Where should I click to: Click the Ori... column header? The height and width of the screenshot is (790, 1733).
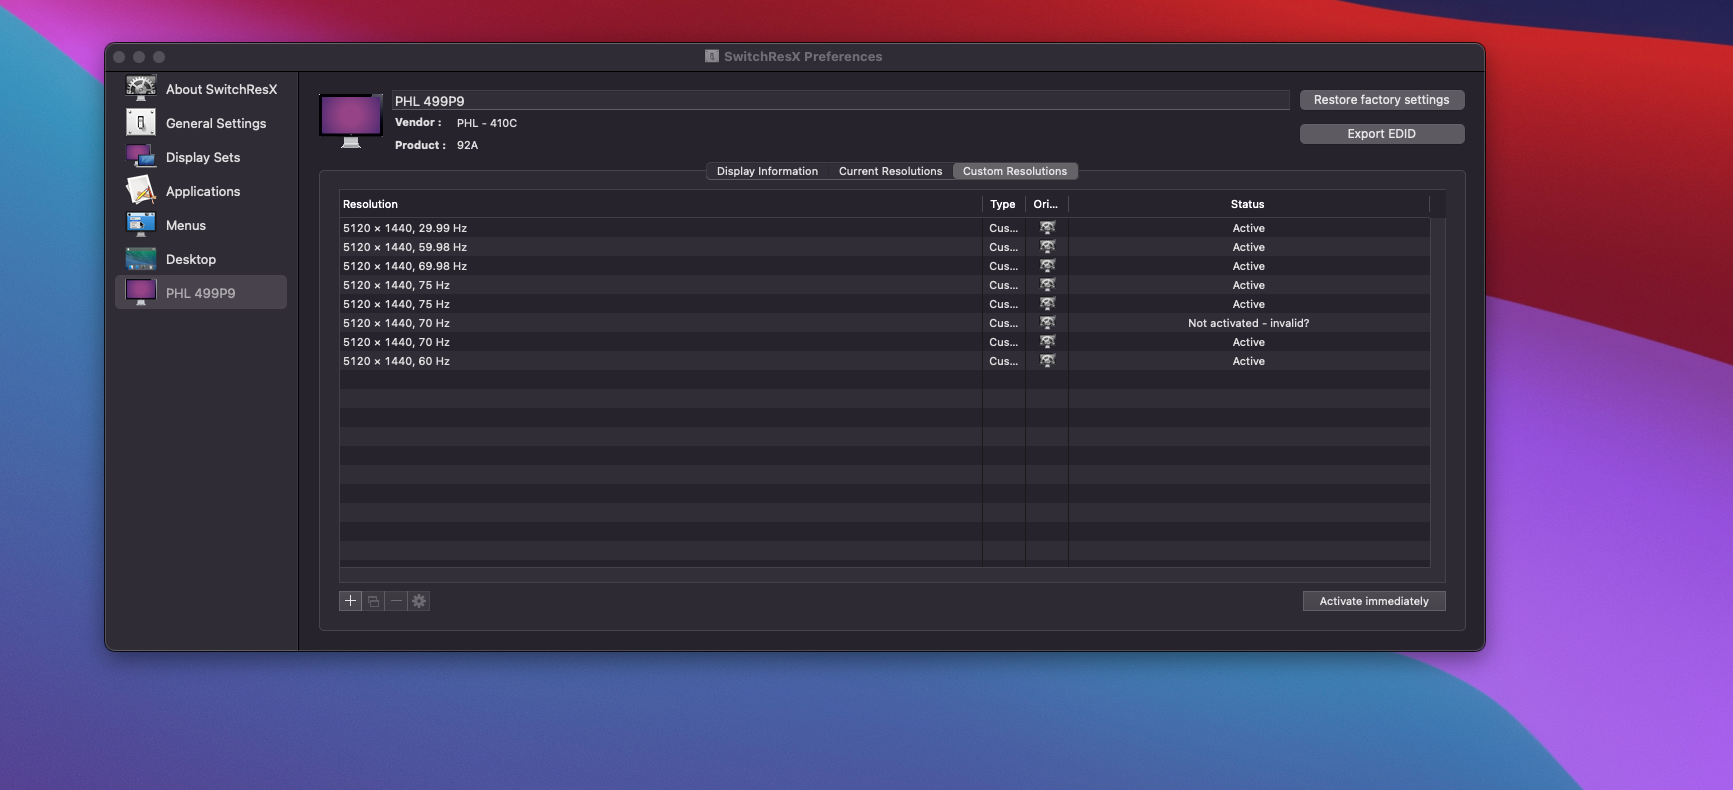(1046, 204)
